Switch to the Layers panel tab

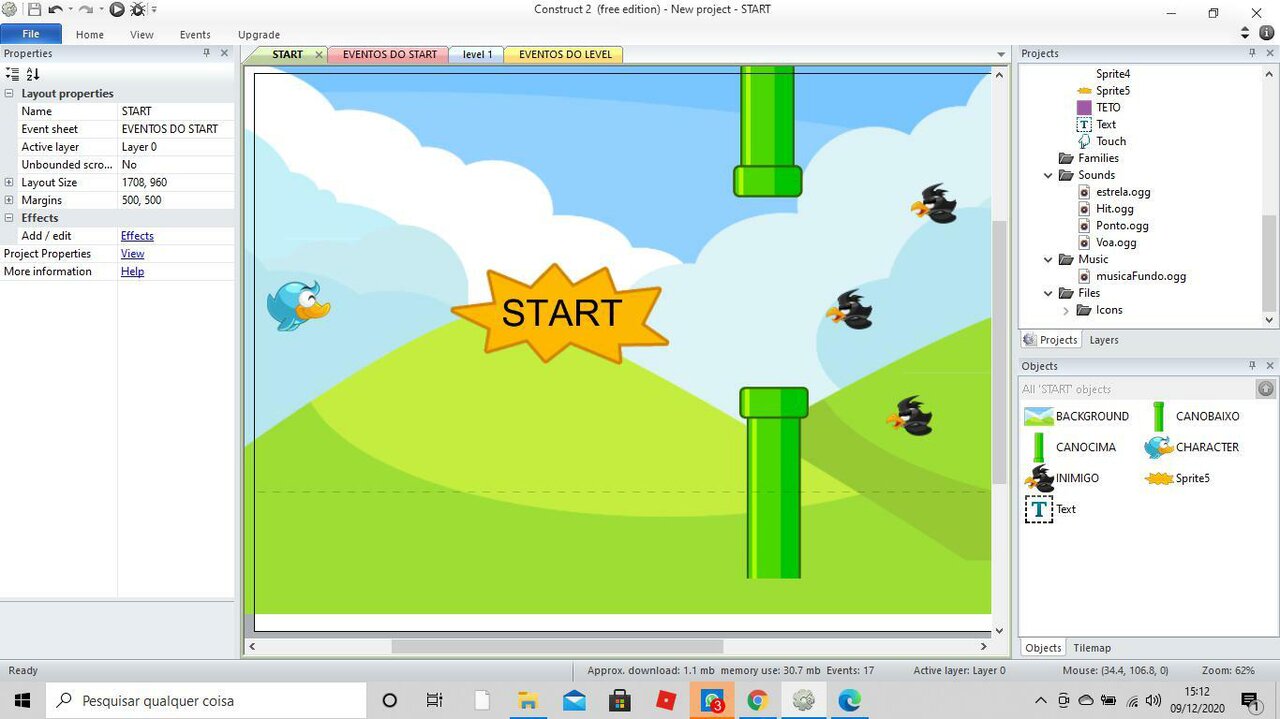tap(1104, 340)
